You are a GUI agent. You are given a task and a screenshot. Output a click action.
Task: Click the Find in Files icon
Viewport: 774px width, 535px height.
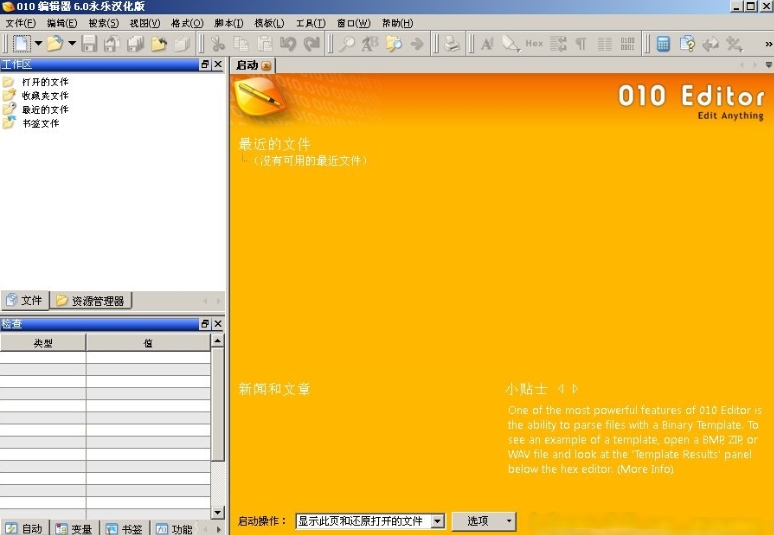click(x=393, y=43)
